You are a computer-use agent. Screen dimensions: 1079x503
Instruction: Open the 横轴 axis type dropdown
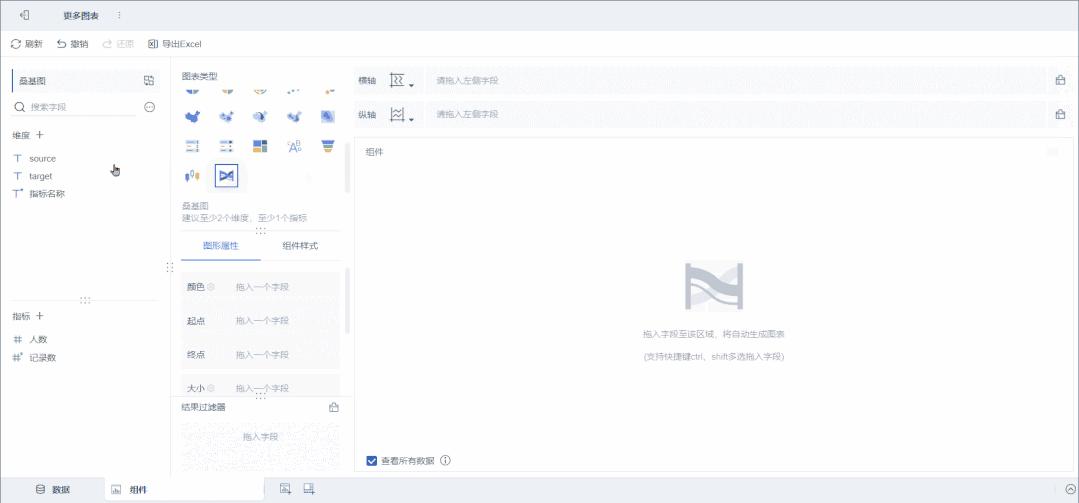pos(402,81)
